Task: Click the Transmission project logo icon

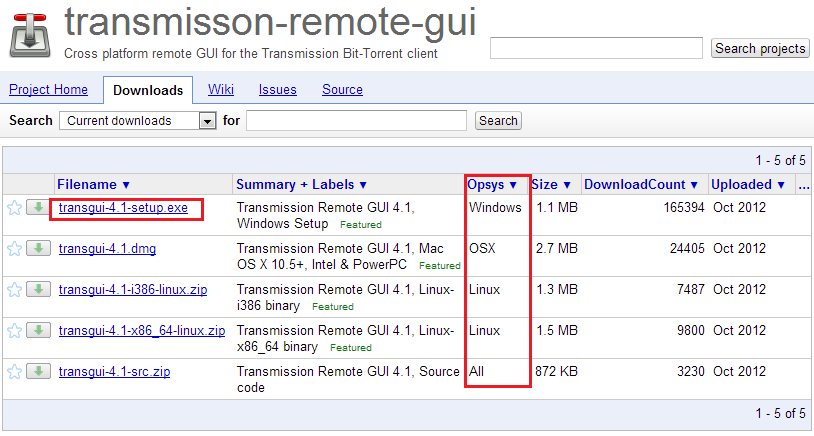Action: click(x=32, y=35)
